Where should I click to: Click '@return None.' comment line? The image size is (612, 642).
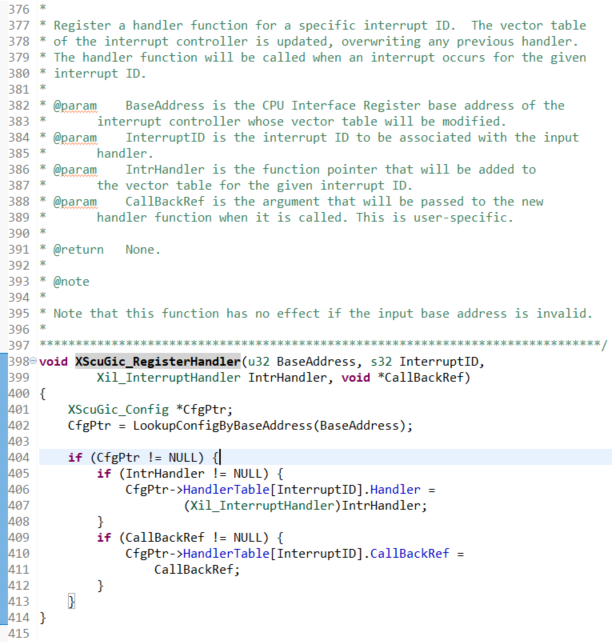click(107, 249)
